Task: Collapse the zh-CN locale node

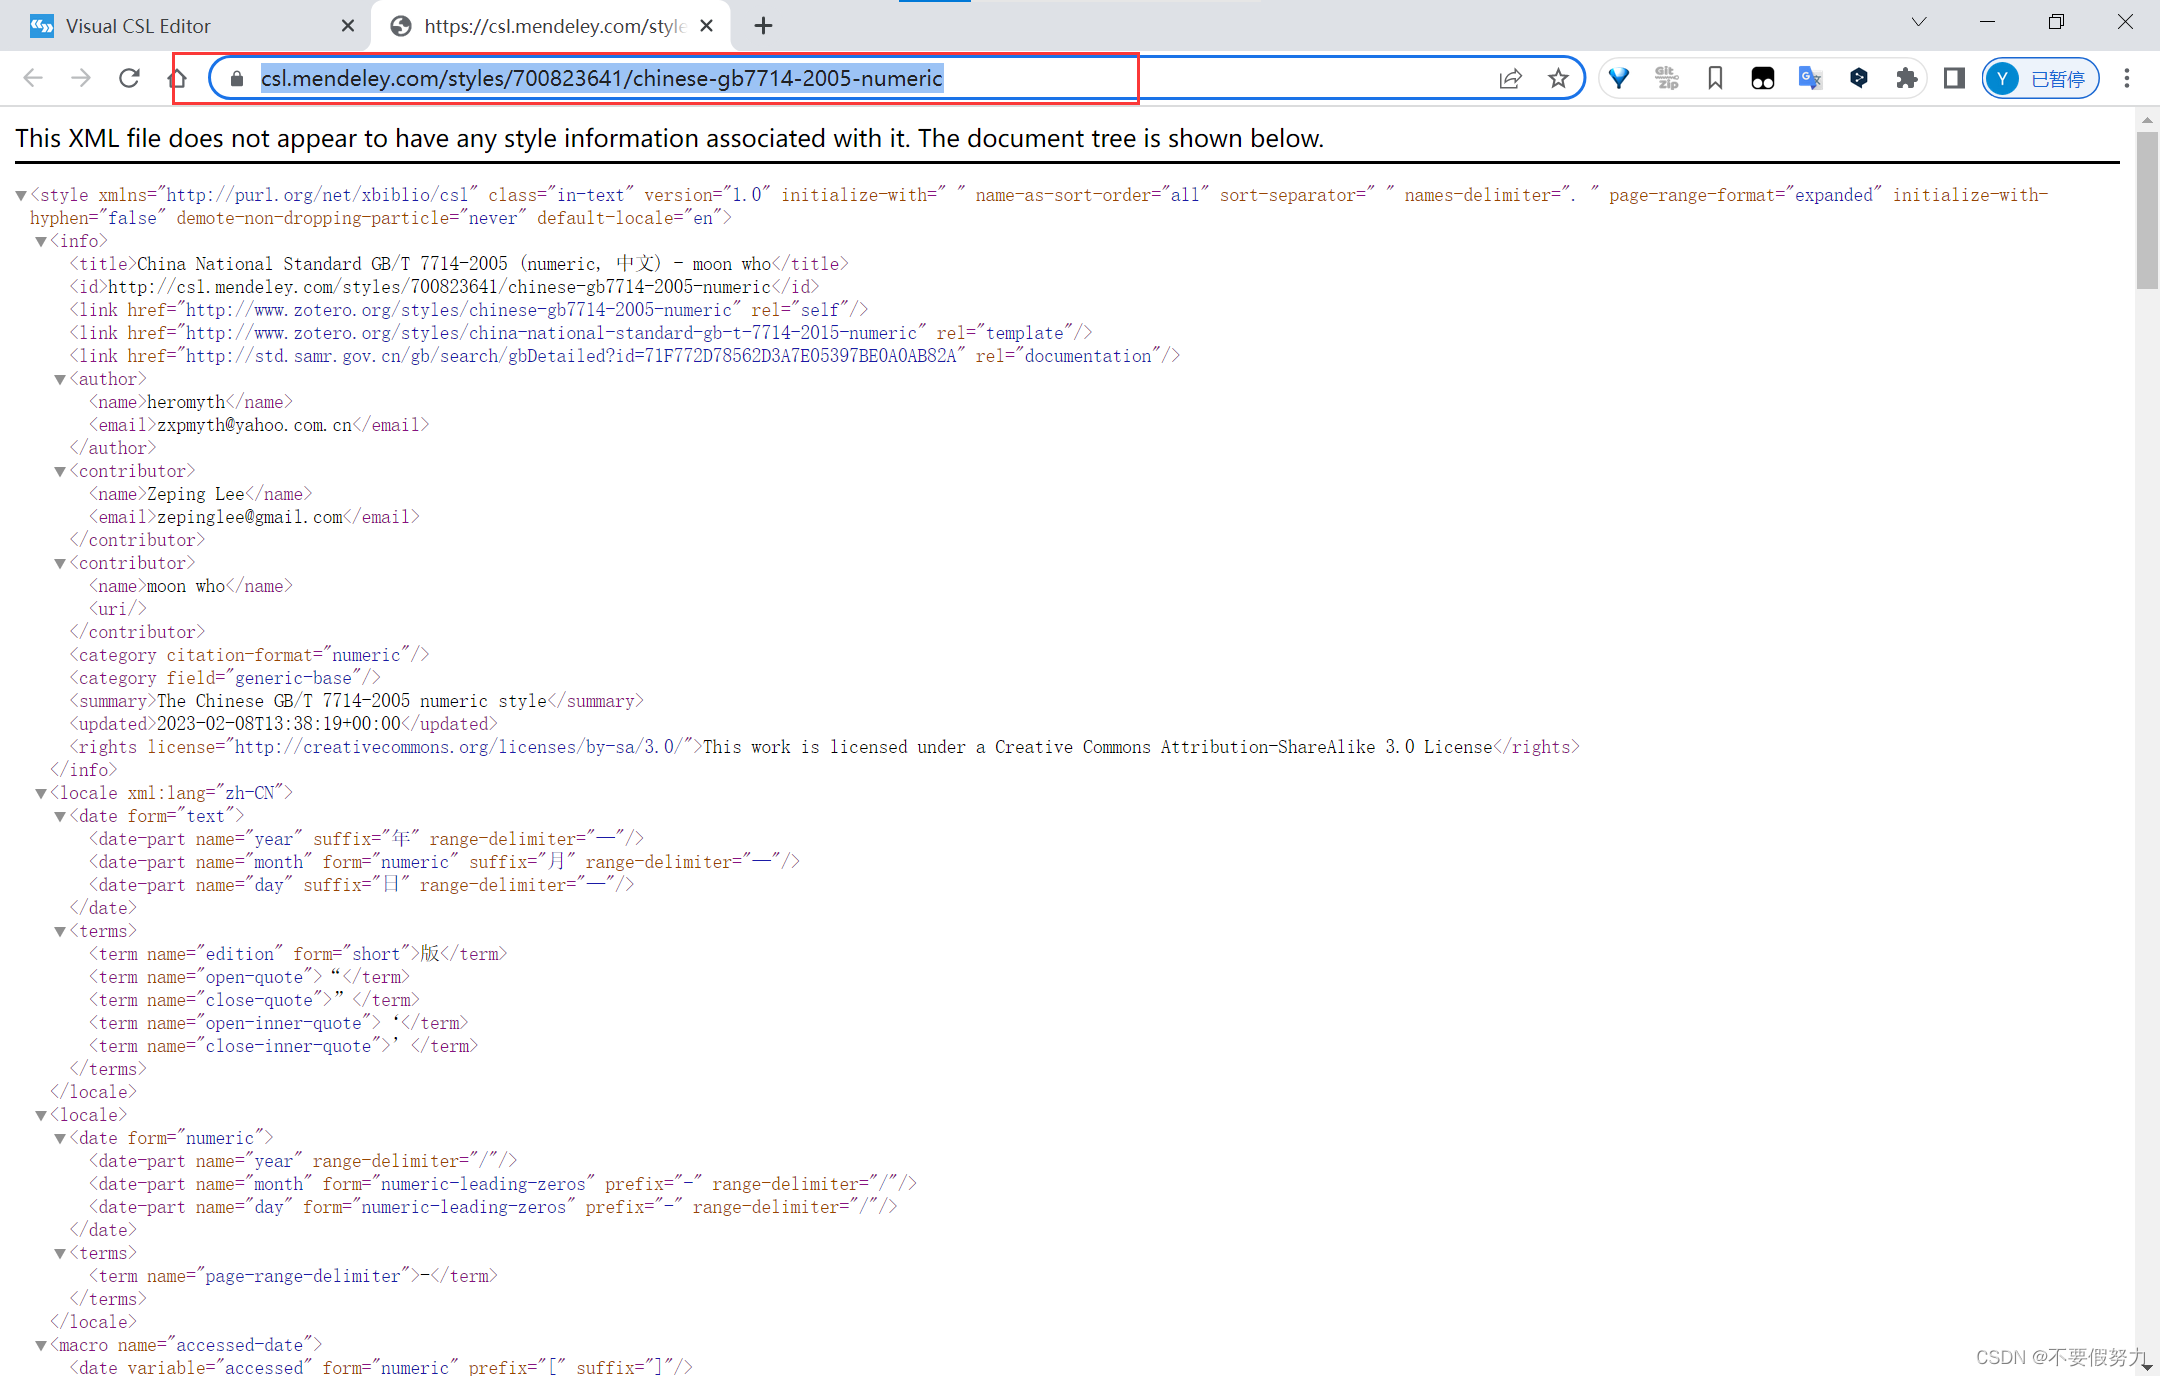Action: pos(41,794)
